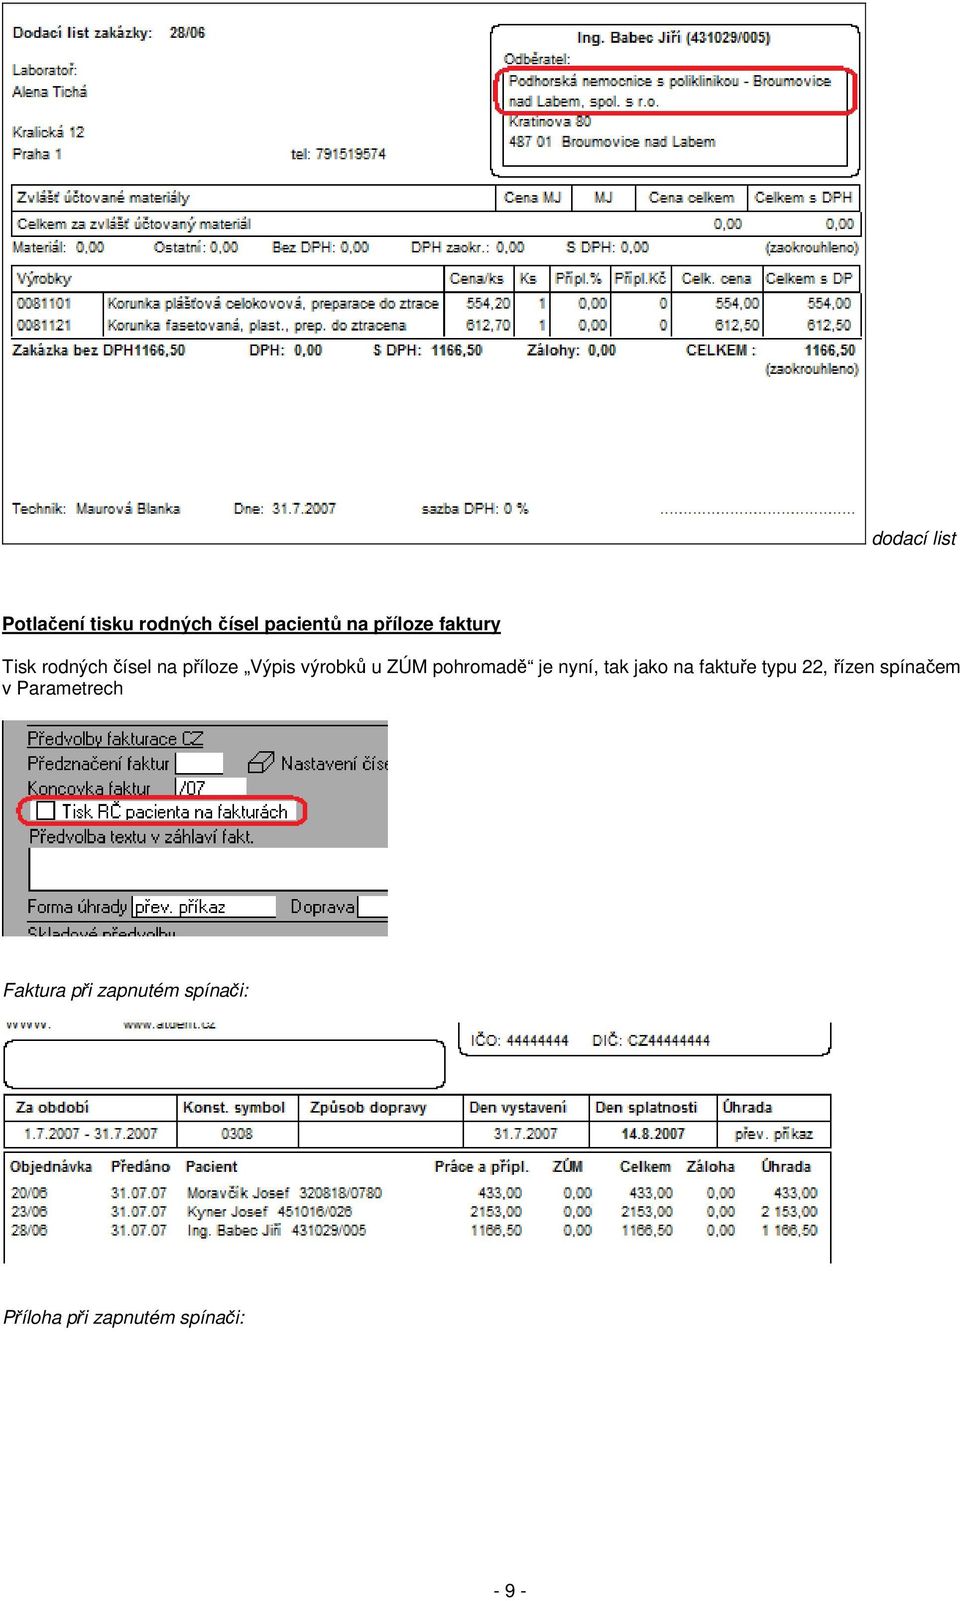Click page number - 9 -

point(510,1590)
